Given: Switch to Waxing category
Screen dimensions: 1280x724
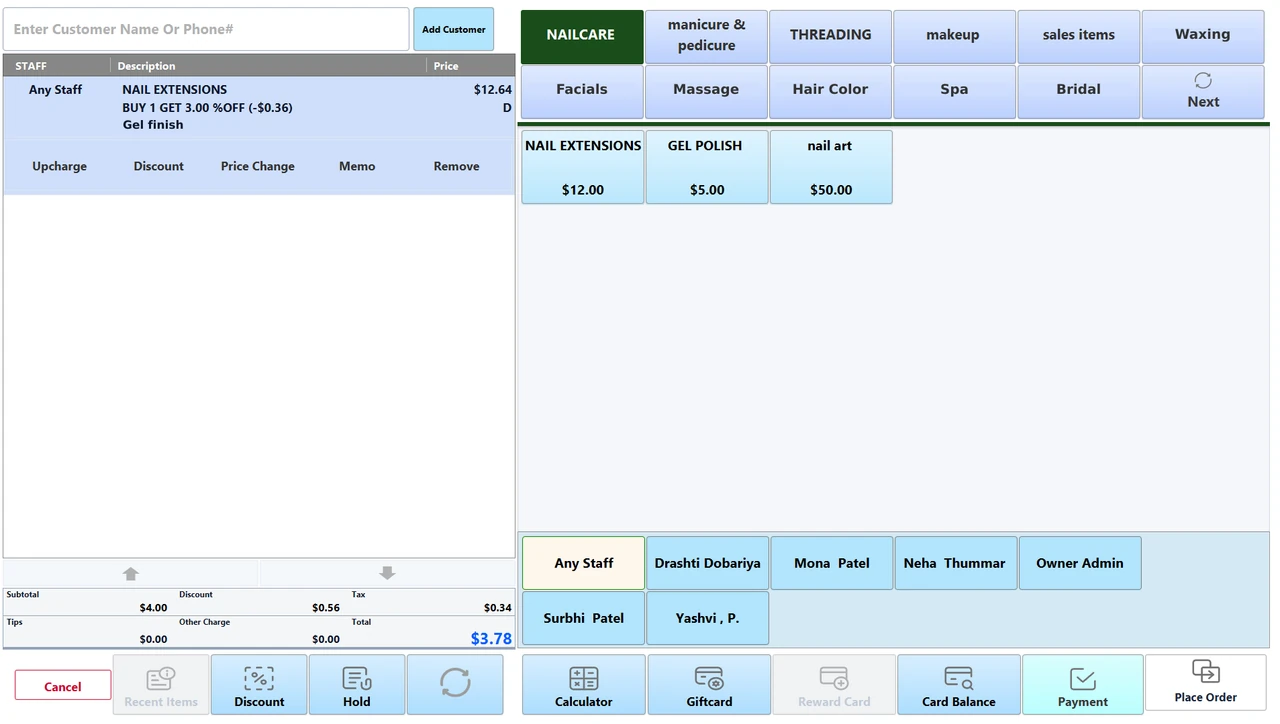Looking at the screenshot, I should 1203,36.
